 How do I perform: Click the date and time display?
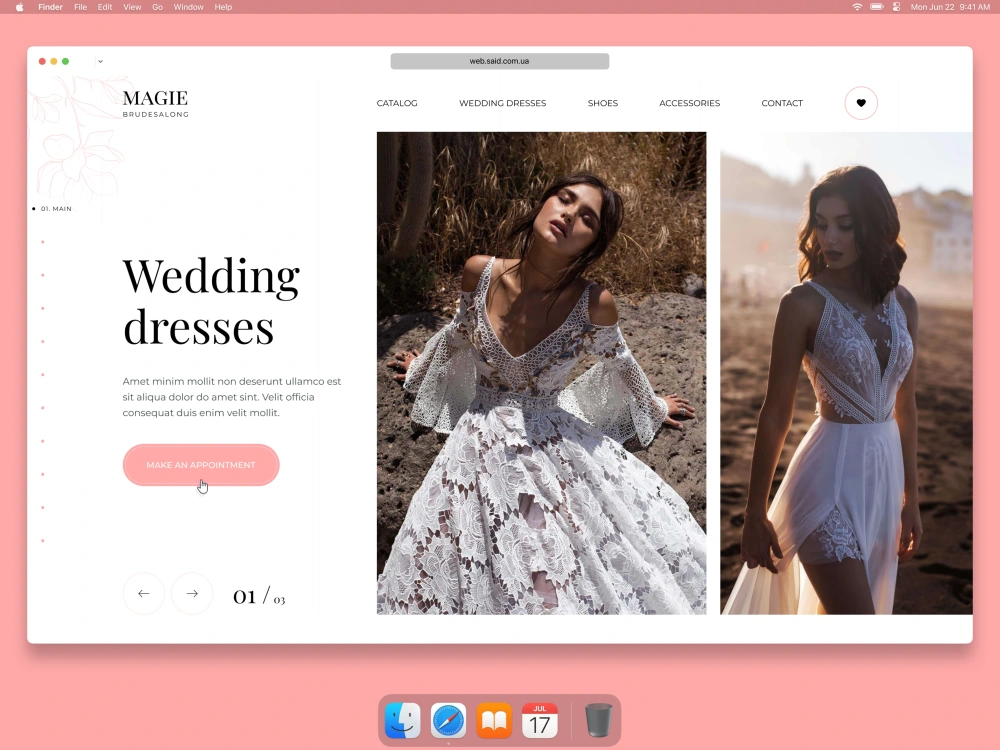(950, 7)
